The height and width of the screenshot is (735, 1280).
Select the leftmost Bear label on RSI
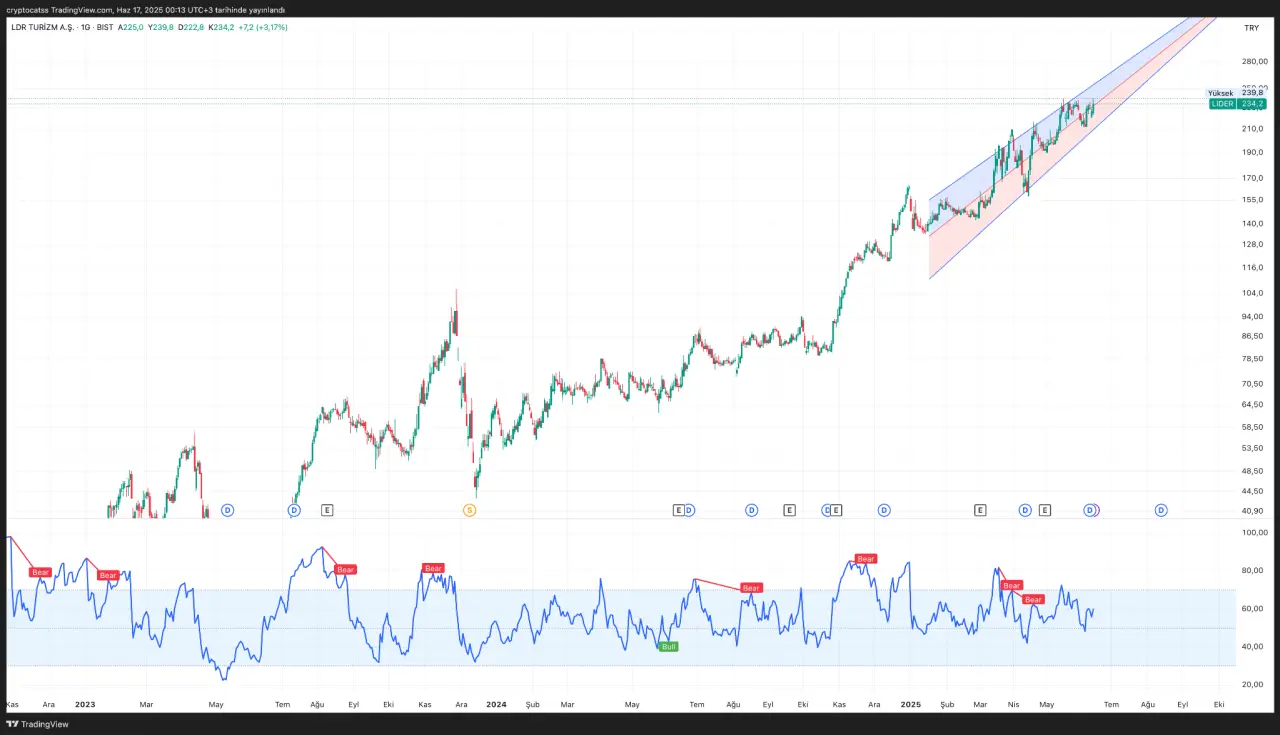(40, 573)
